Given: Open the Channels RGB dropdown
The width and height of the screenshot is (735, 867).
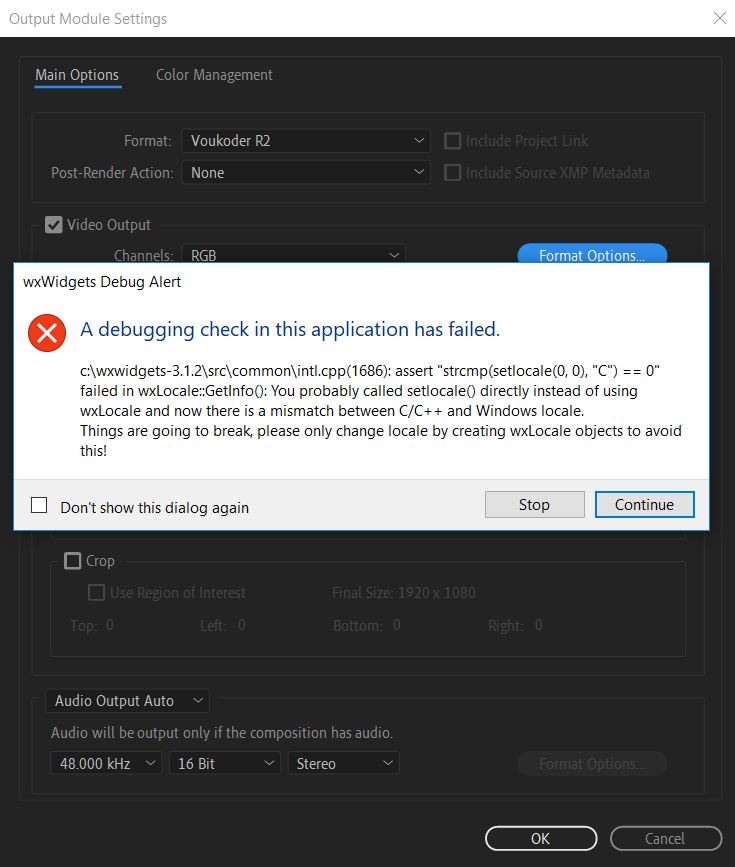Looking at the screenshot, I should (293, 255).
